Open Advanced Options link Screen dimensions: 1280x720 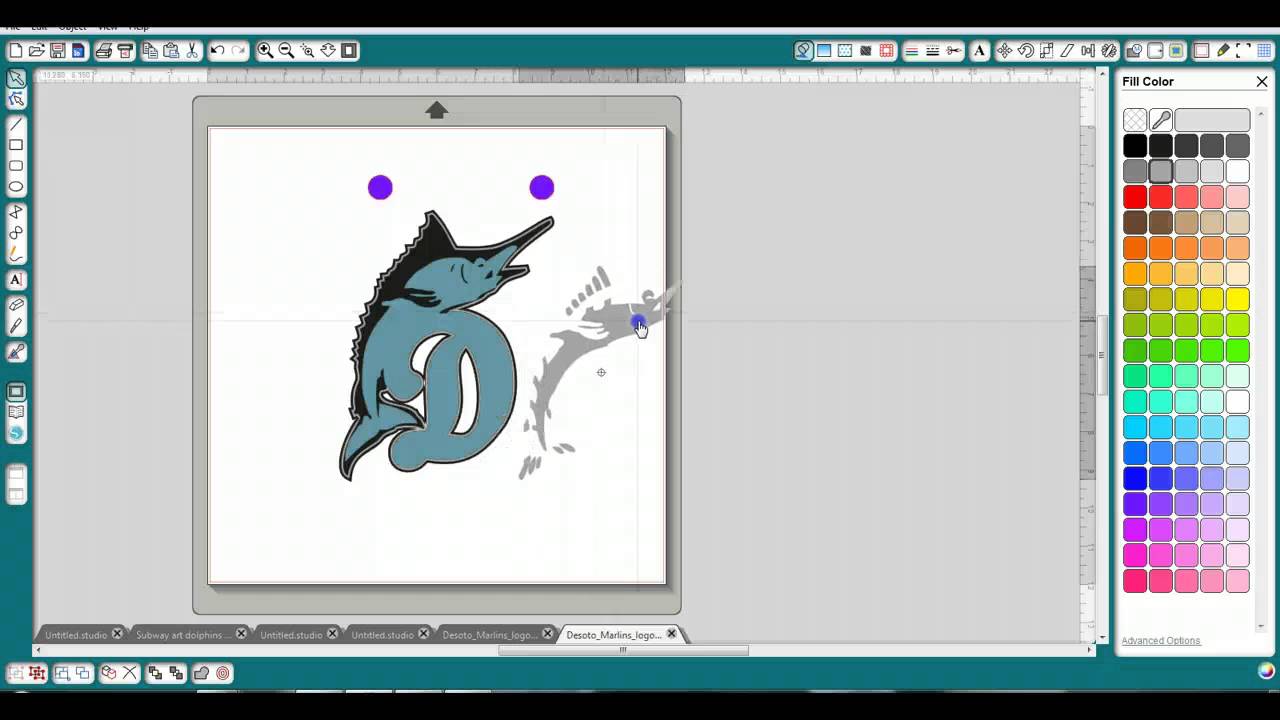1160,641
